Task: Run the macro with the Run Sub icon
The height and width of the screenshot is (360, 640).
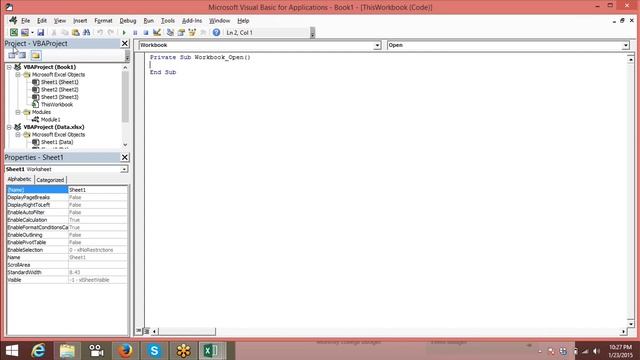Action: click(124, 32)
